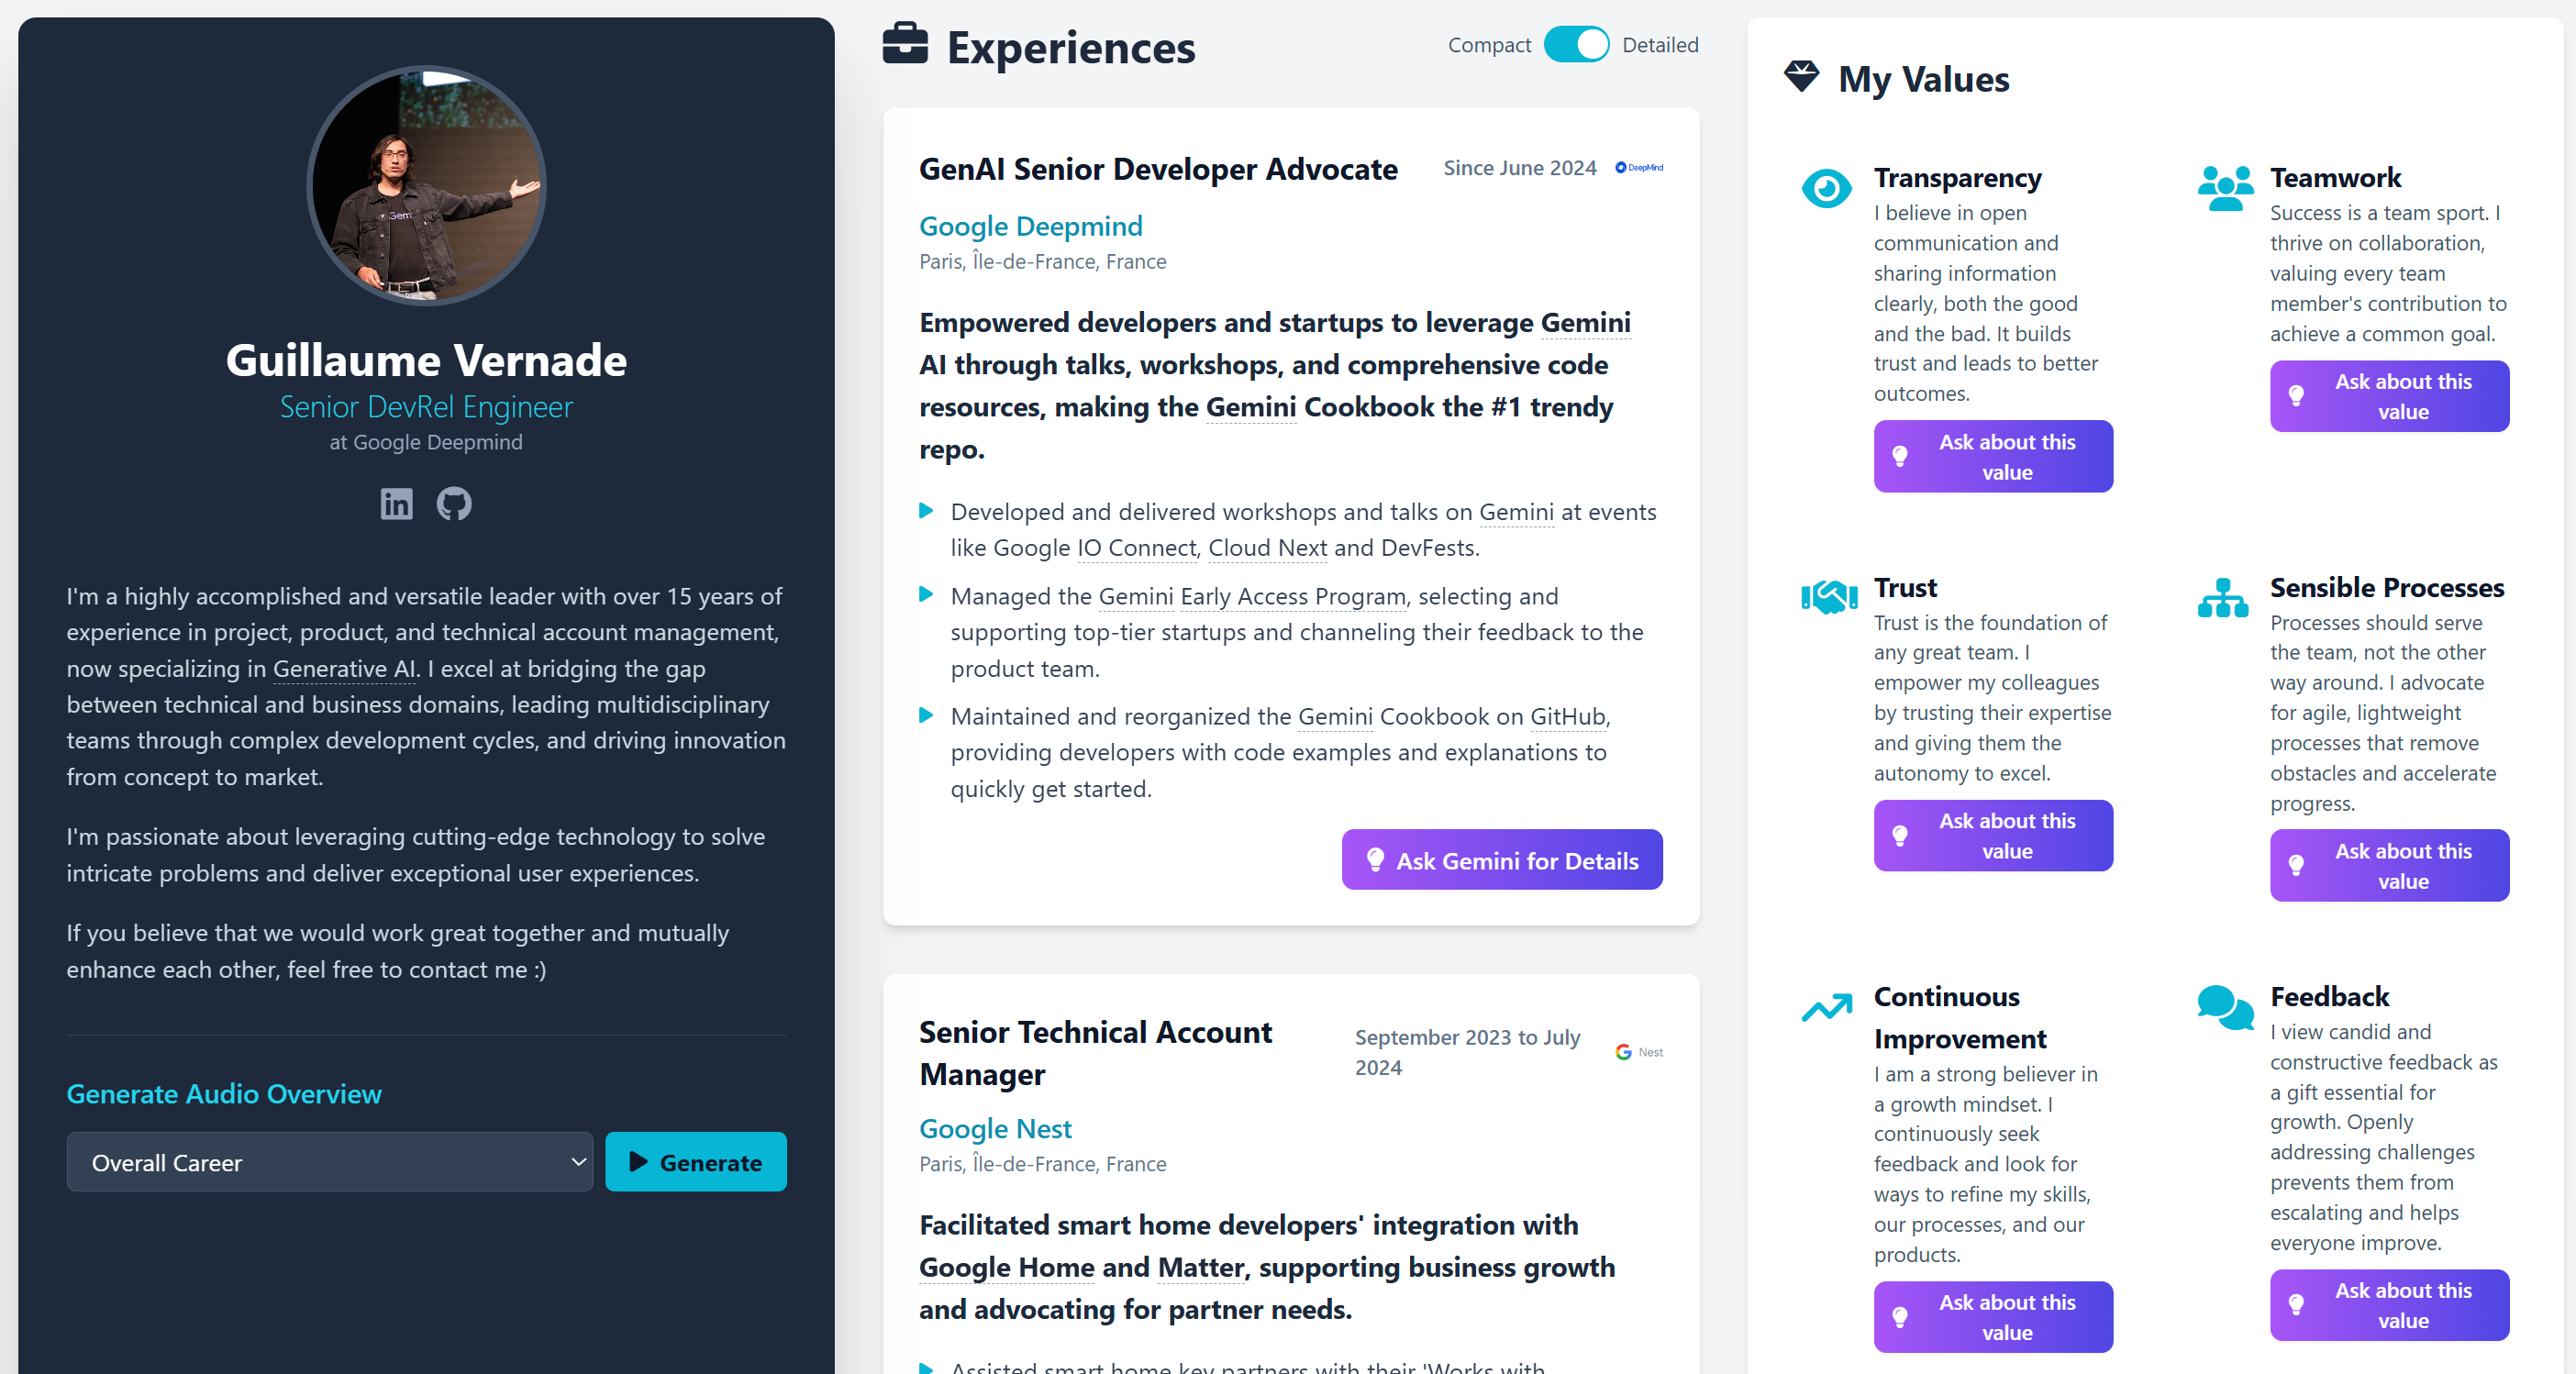Click the Sensible Processes sitemap icon
This screenshot has width=2576, height=1374.
[x=2223, y=598]
